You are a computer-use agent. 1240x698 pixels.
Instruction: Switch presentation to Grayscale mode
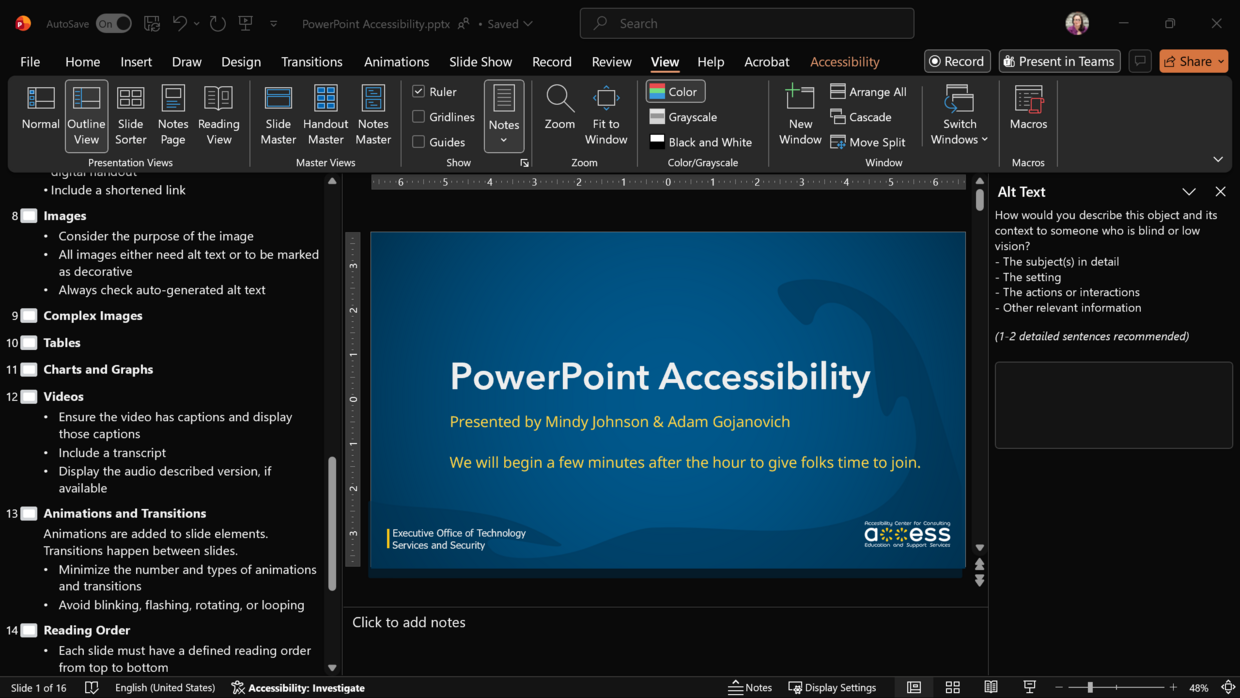683,116
